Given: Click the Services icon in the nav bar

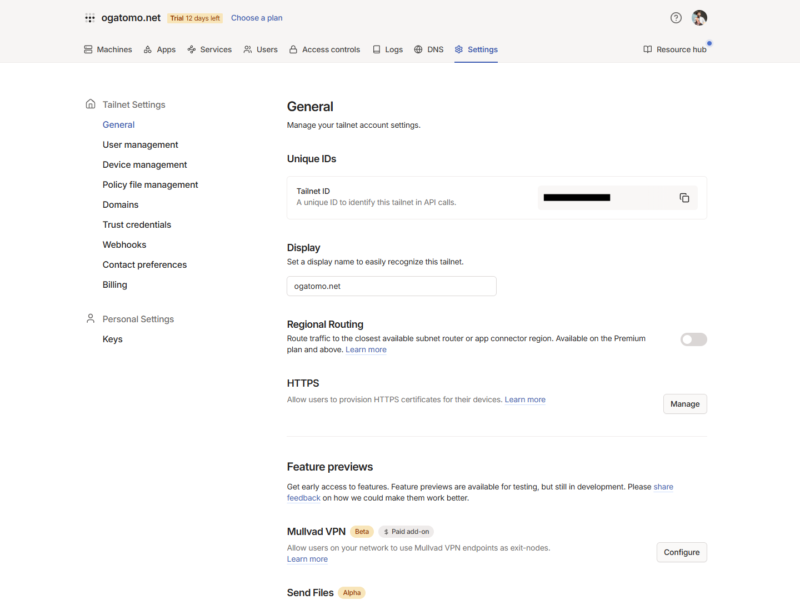Looking at the screenshot, I should tap(191, 49).
